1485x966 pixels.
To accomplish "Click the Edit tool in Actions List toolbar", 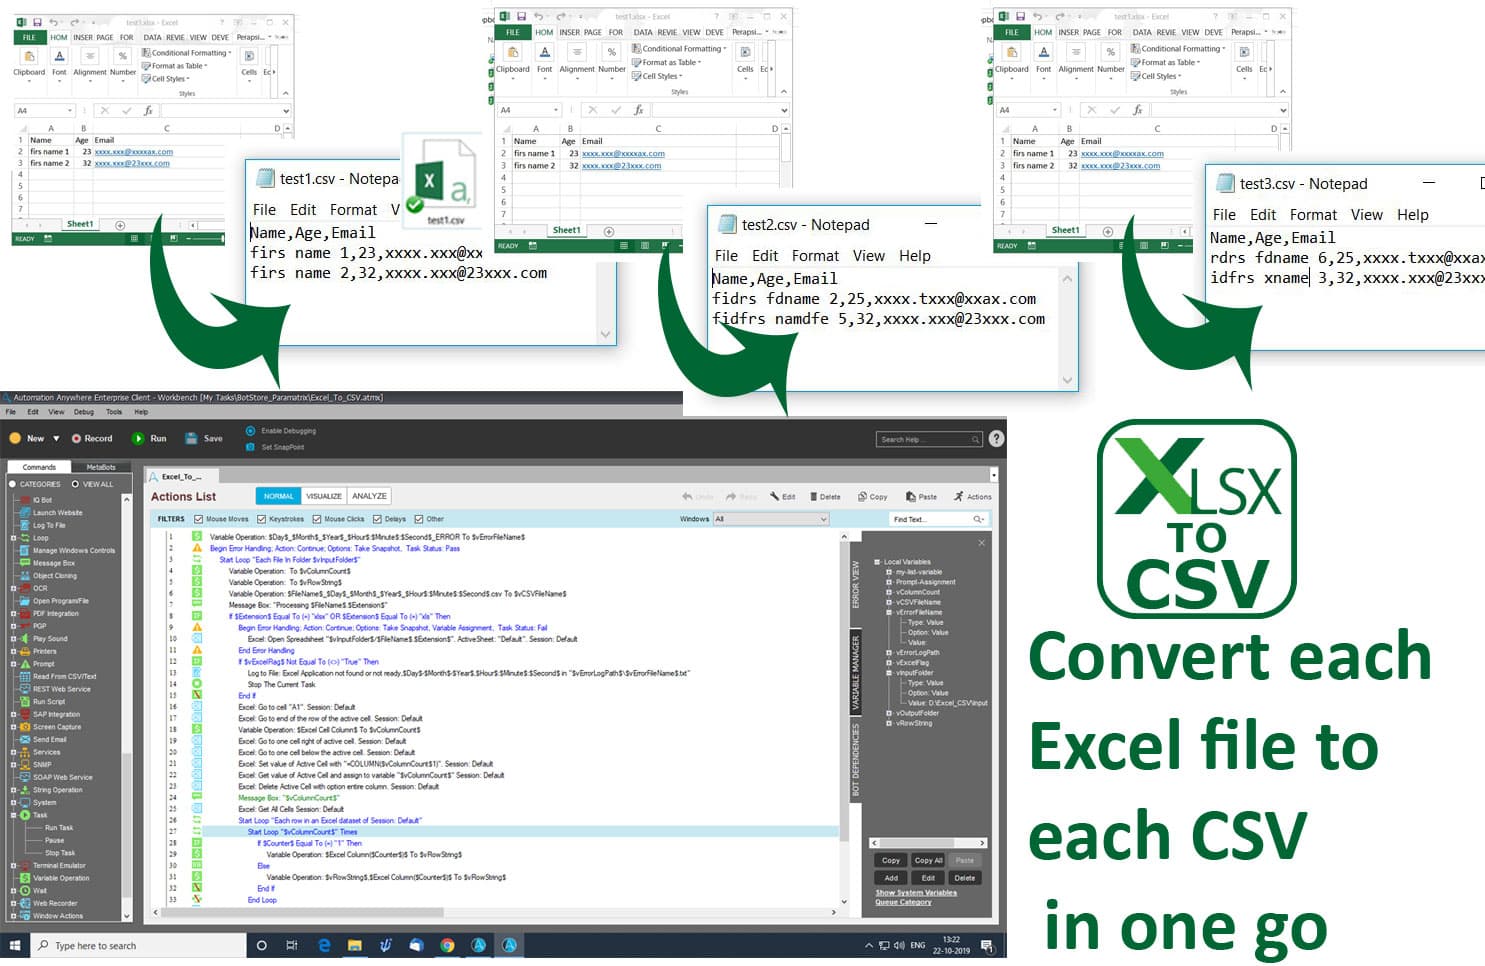I will tap(783, 496).
